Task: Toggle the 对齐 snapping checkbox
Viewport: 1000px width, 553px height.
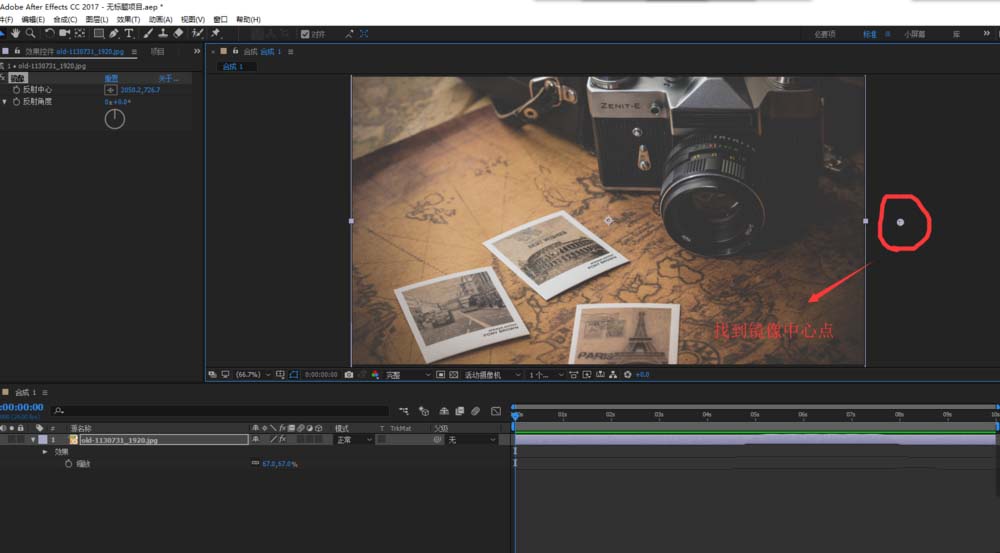Action: (x=306, y=33)
